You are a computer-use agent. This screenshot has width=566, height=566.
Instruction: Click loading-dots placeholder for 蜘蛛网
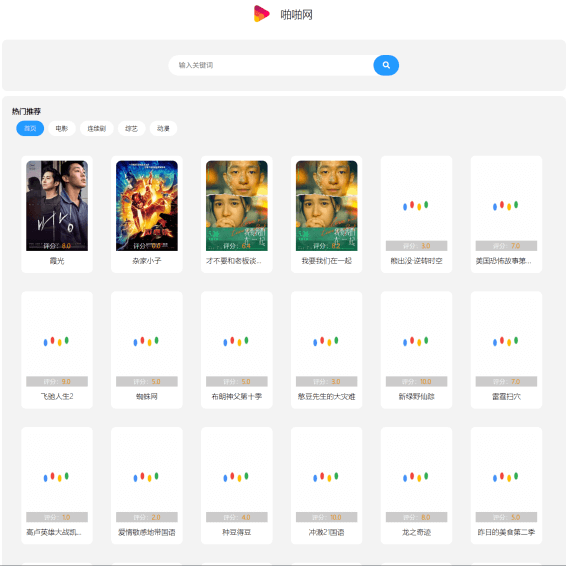coord(146,341)
